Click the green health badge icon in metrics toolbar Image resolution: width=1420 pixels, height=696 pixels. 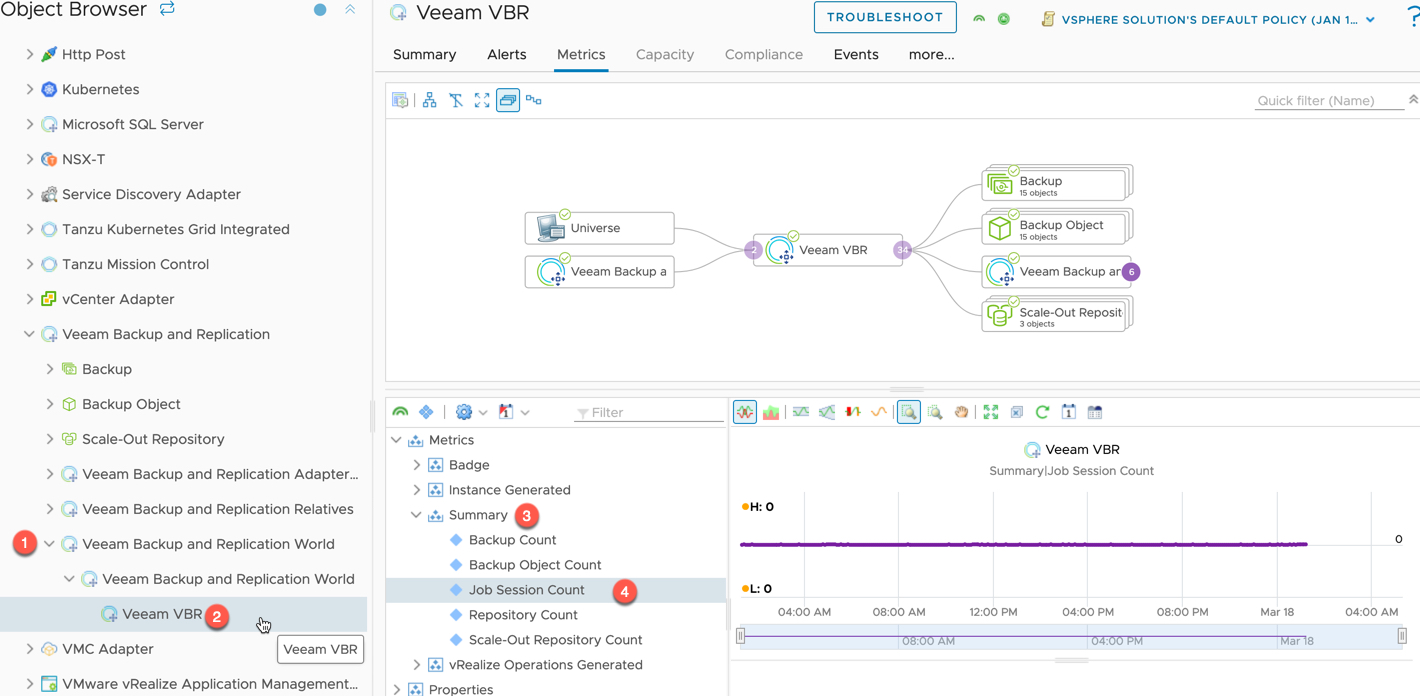click(400, 412)
